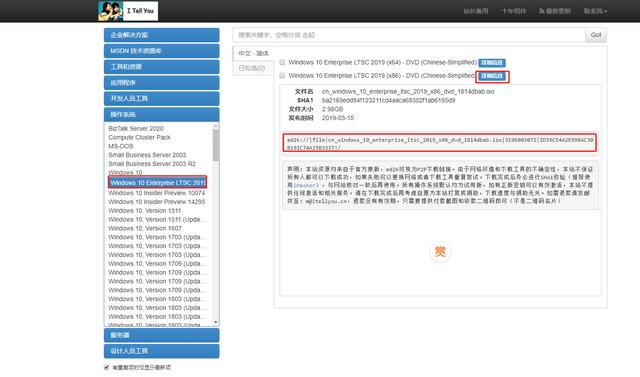Viewport: 640px width, 377px height.
Task: Expand the 联系我 dropdown in the header
Action: click(x=595, y=11)
